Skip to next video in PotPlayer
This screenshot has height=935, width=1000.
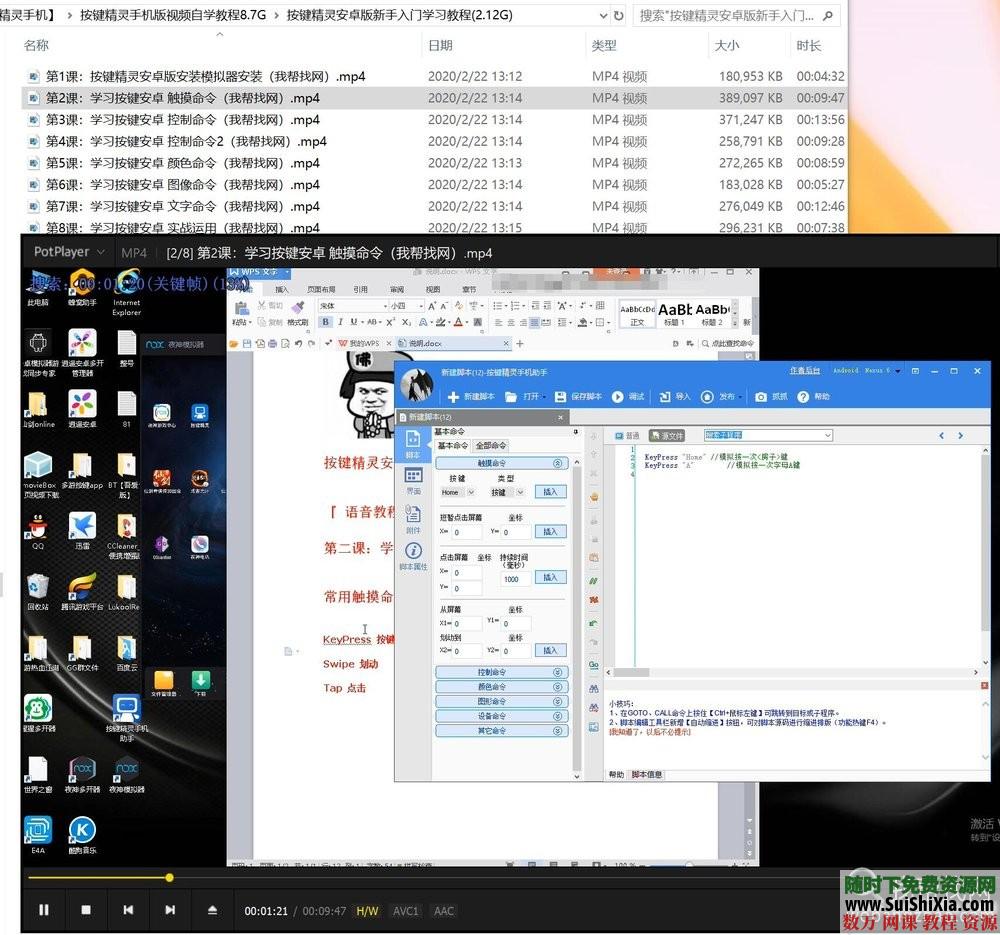pos(170,910)
